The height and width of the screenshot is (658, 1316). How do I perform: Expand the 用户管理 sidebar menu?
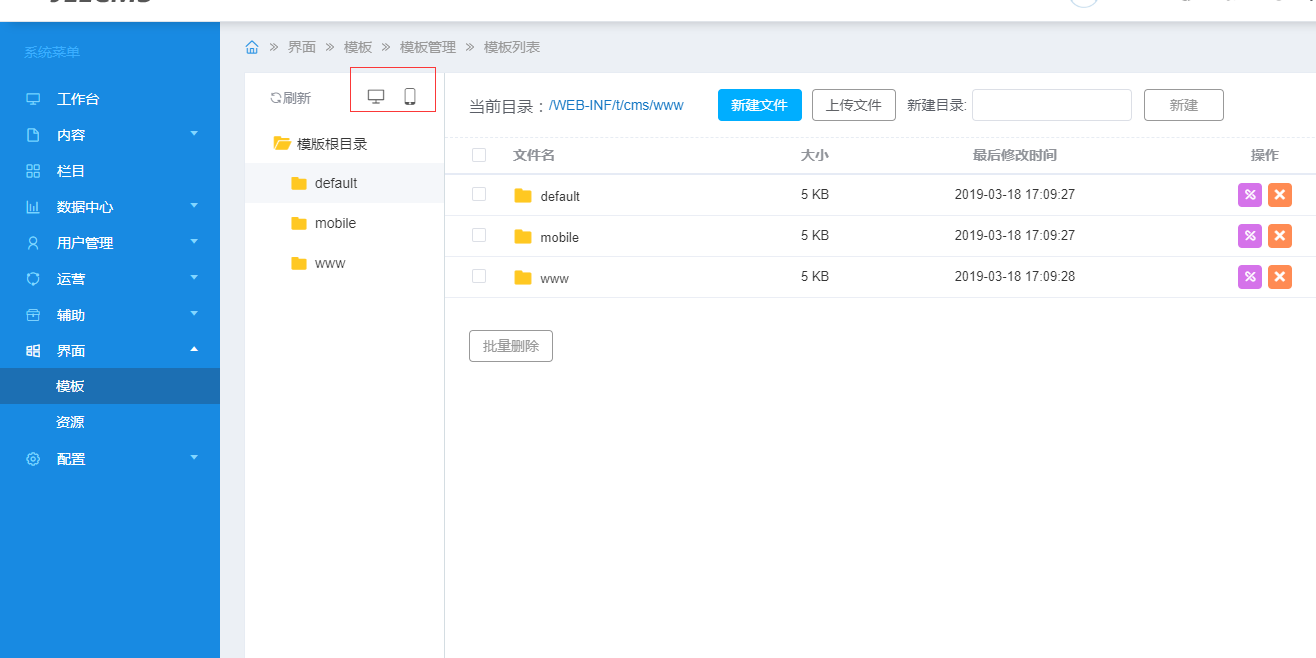(110, 243)
